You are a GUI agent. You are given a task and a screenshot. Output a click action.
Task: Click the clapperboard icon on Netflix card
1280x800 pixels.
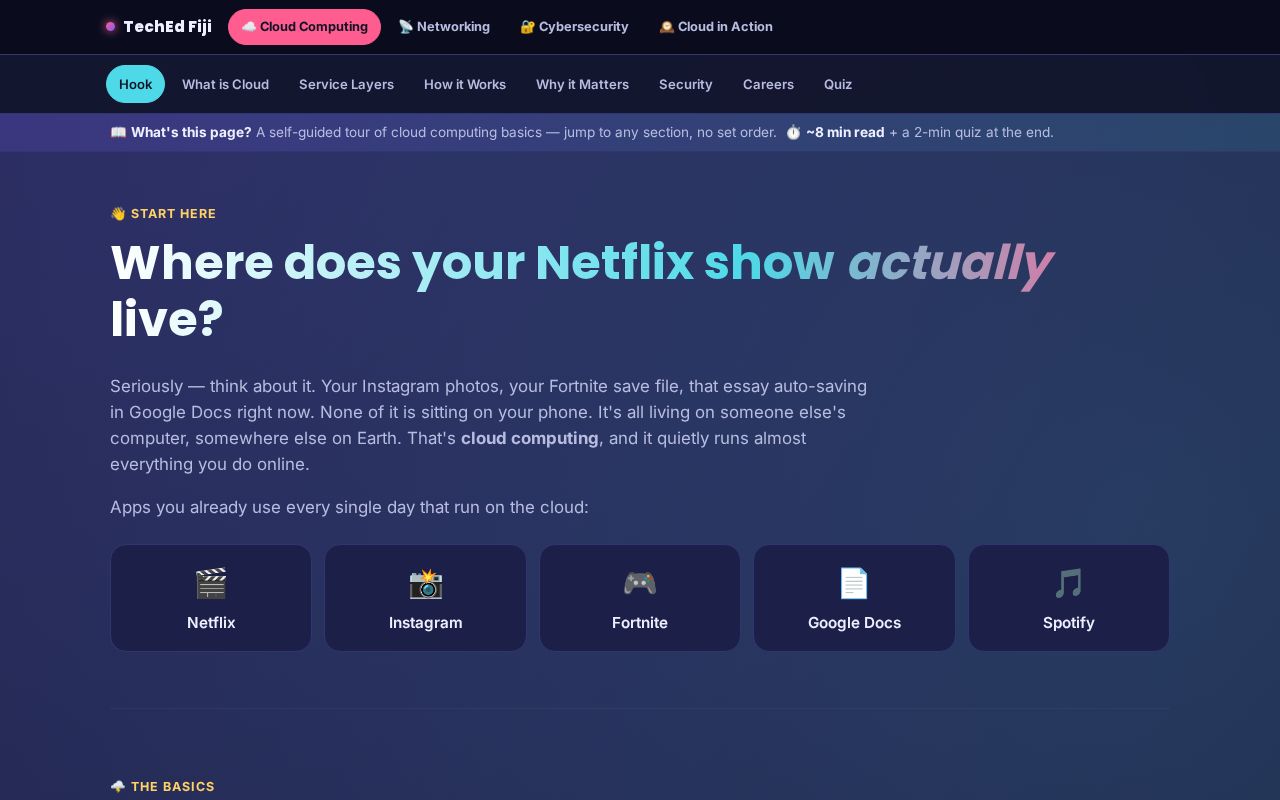[211, 583]
